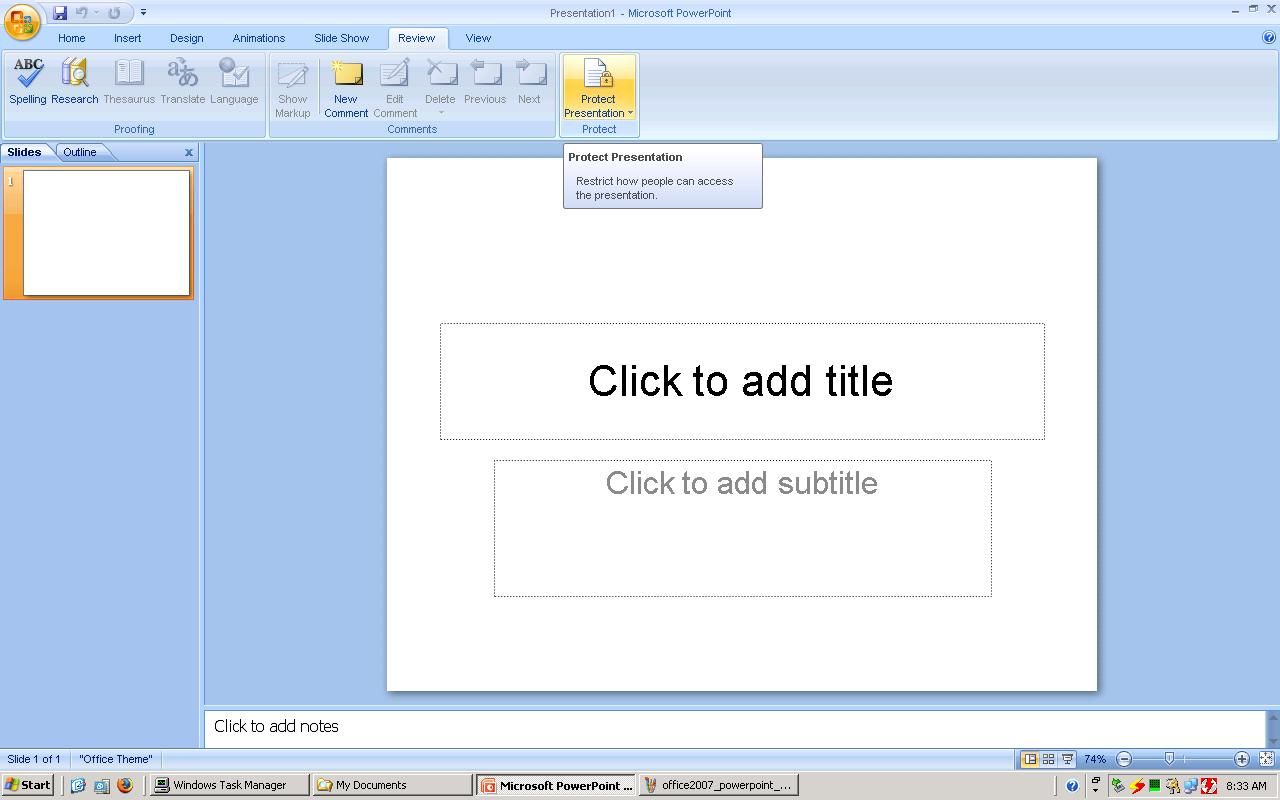Select the Slide Show ribbon tab
Screen dimensions: 1280x800
(x=341, y=38)
